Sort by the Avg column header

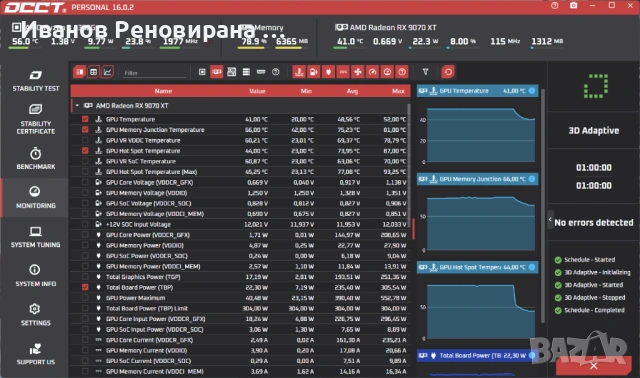[x=352, y=91]
